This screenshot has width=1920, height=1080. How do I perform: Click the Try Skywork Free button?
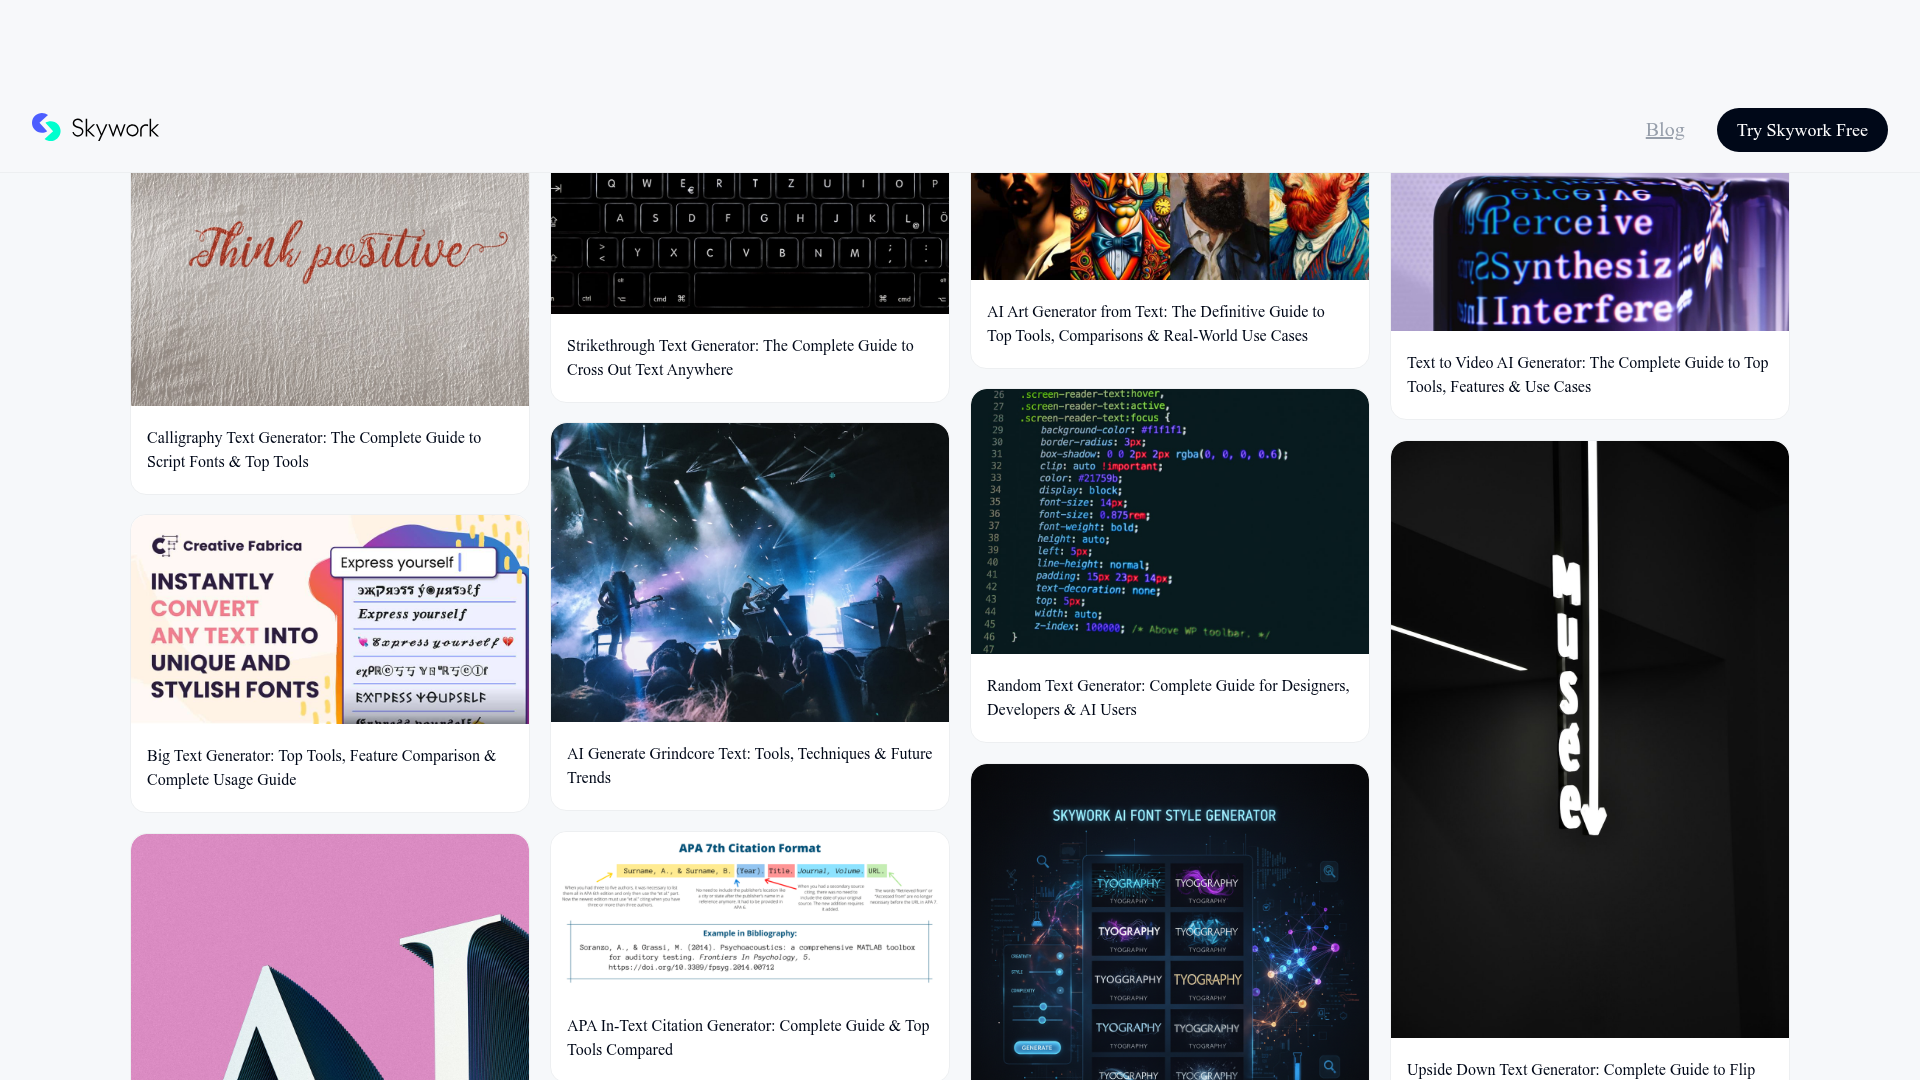click(1802, 130)
